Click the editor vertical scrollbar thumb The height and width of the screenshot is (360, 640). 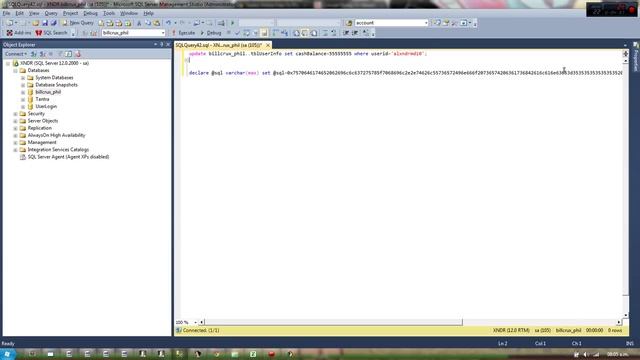625,179
